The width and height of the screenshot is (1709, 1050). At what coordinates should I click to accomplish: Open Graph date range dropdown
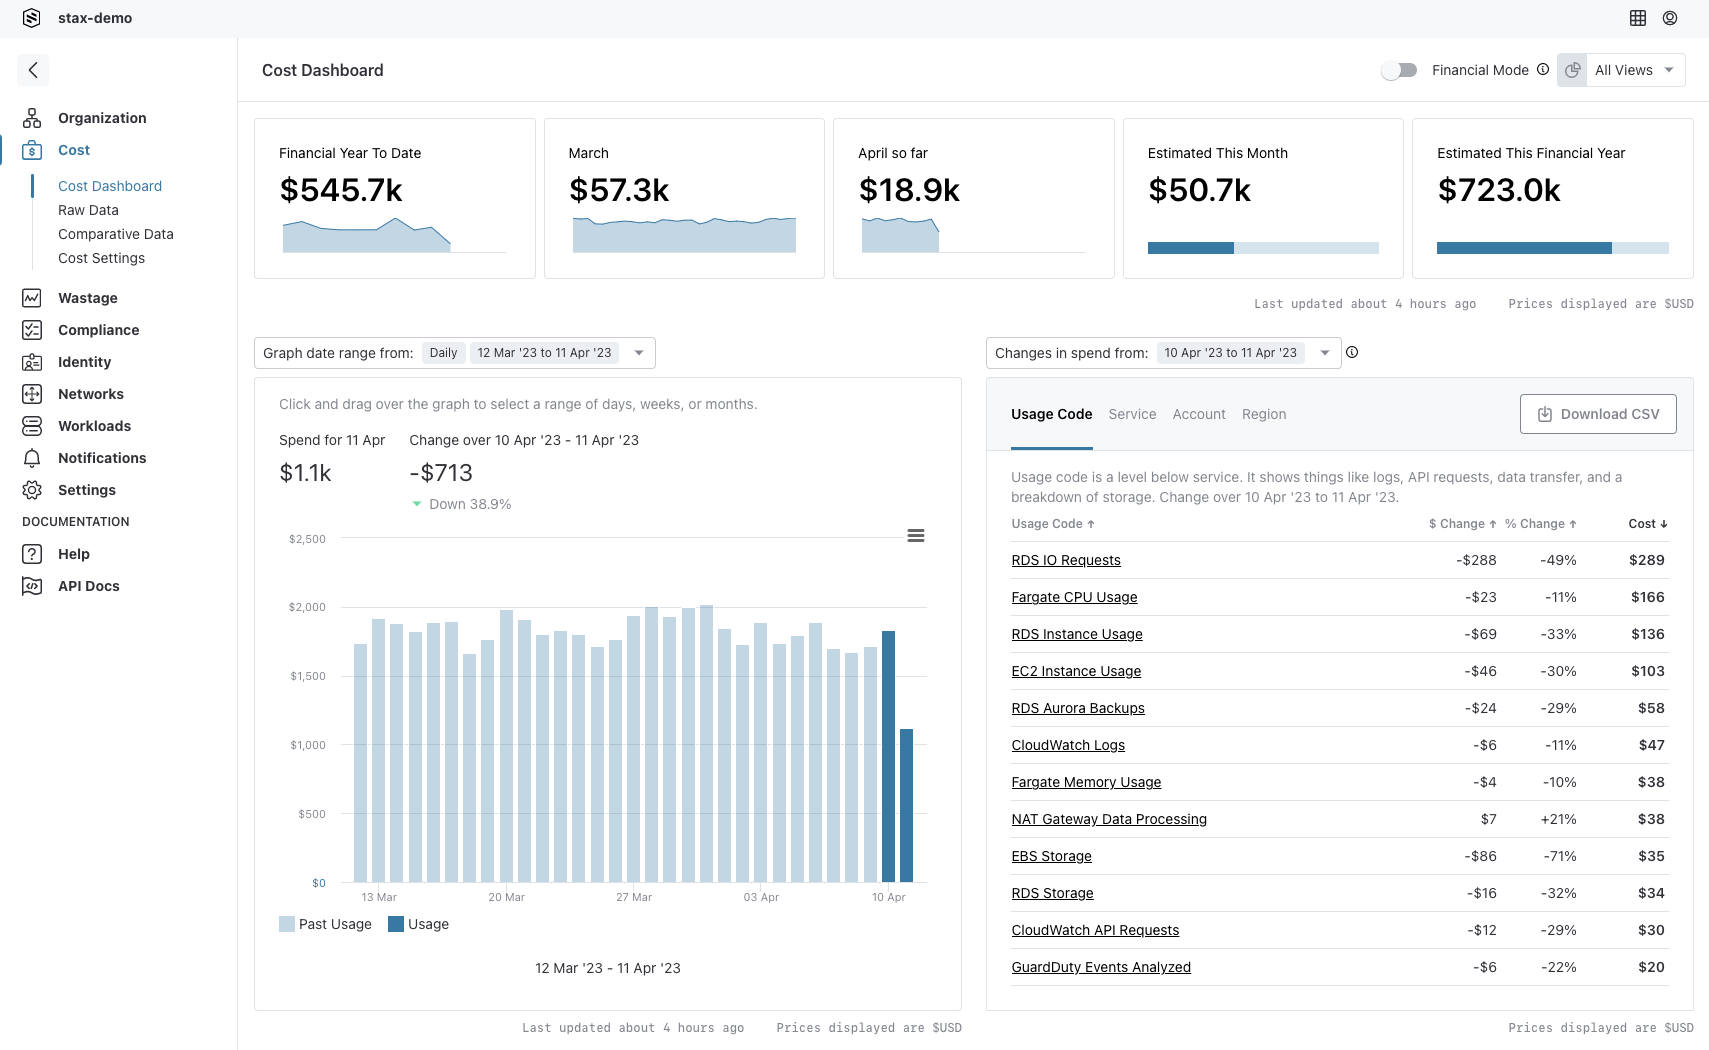(455, 353)
